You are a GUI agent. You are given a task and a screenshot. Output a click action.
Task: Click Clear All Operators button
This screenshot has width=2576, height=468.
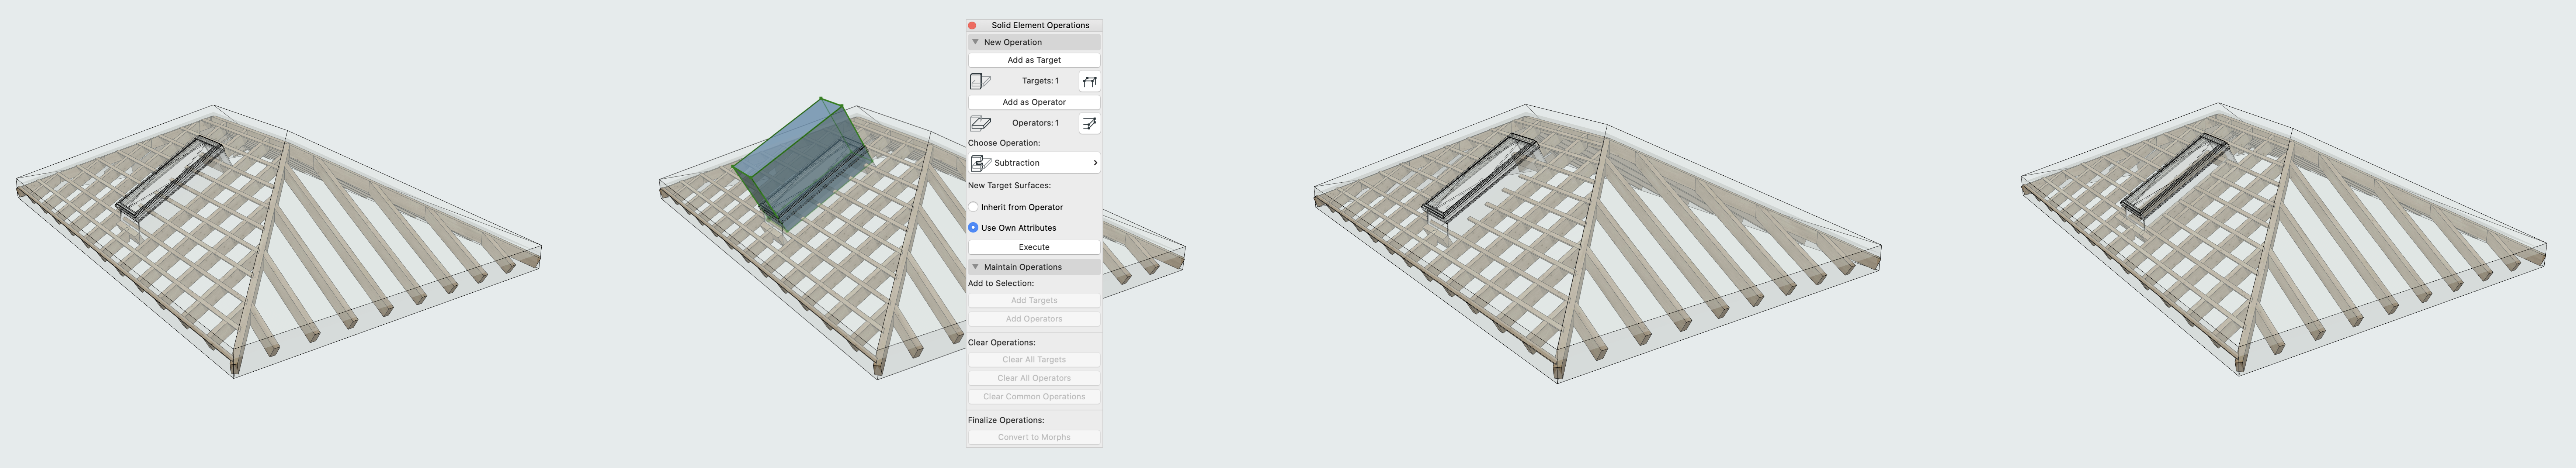(1034, 378)
